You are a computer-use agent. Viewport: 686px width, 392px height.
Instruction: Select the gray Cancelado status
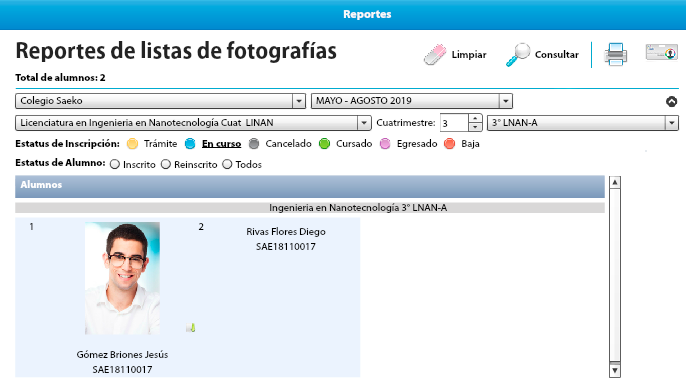[x=254, y=144]
